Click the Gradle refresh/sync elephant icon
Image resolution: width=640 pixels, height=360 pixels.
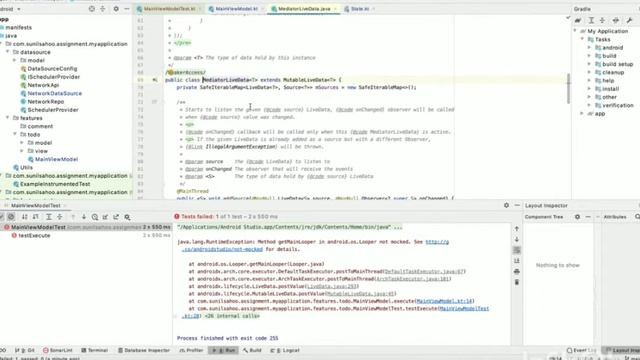tap(578, 20)
